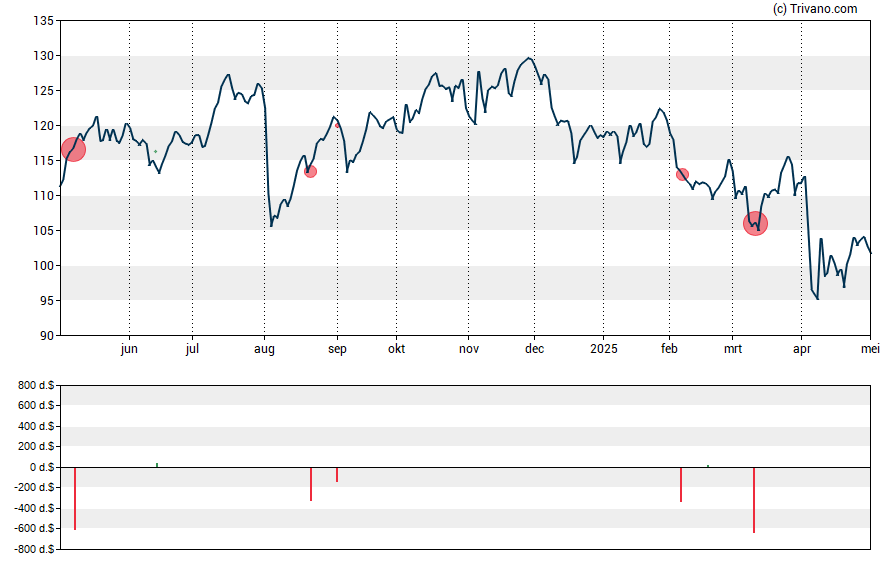The height and width of the screenshot is (565, 888).
Task: Click the "apr" axis label
Action: point(801,349)
